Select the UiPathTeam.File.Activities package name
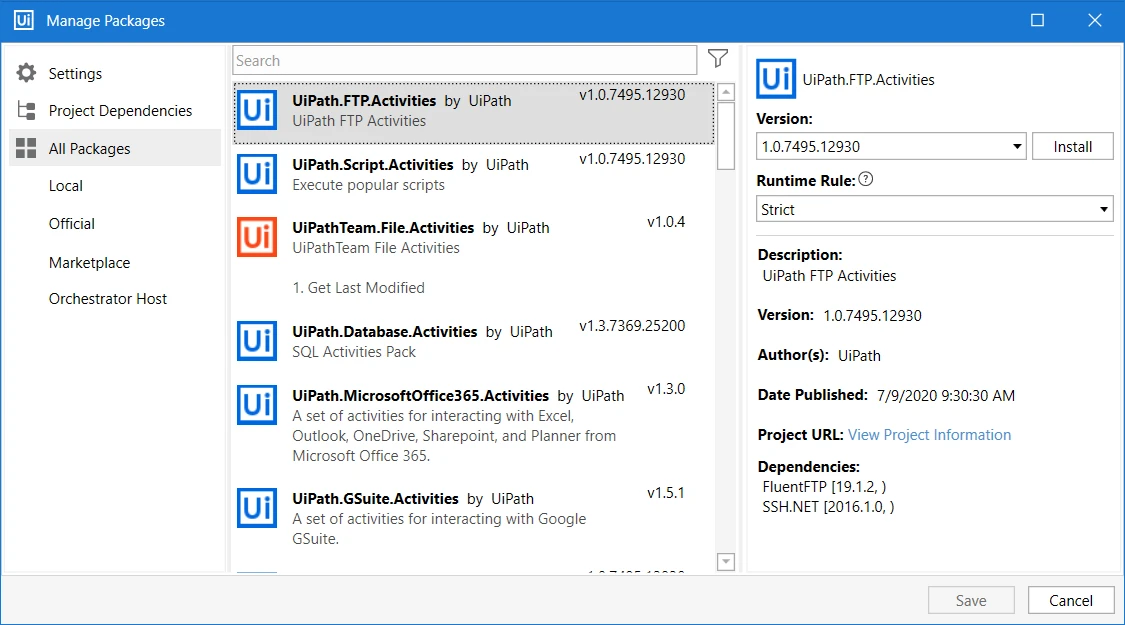Image resolution: width=1125 pixels, height=625 pixels. (383, 227)
